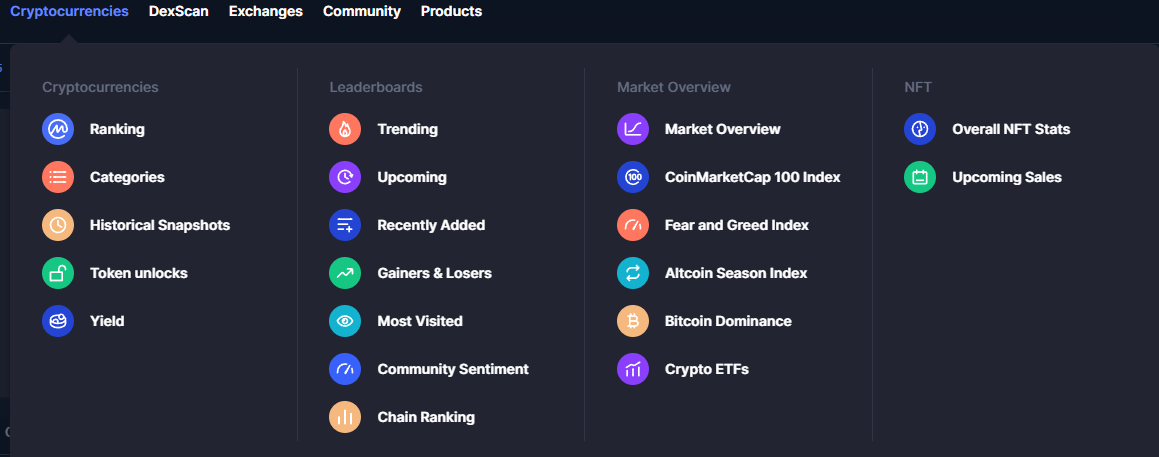Click the Most Visited eye icon

click(x=344, y=321)
